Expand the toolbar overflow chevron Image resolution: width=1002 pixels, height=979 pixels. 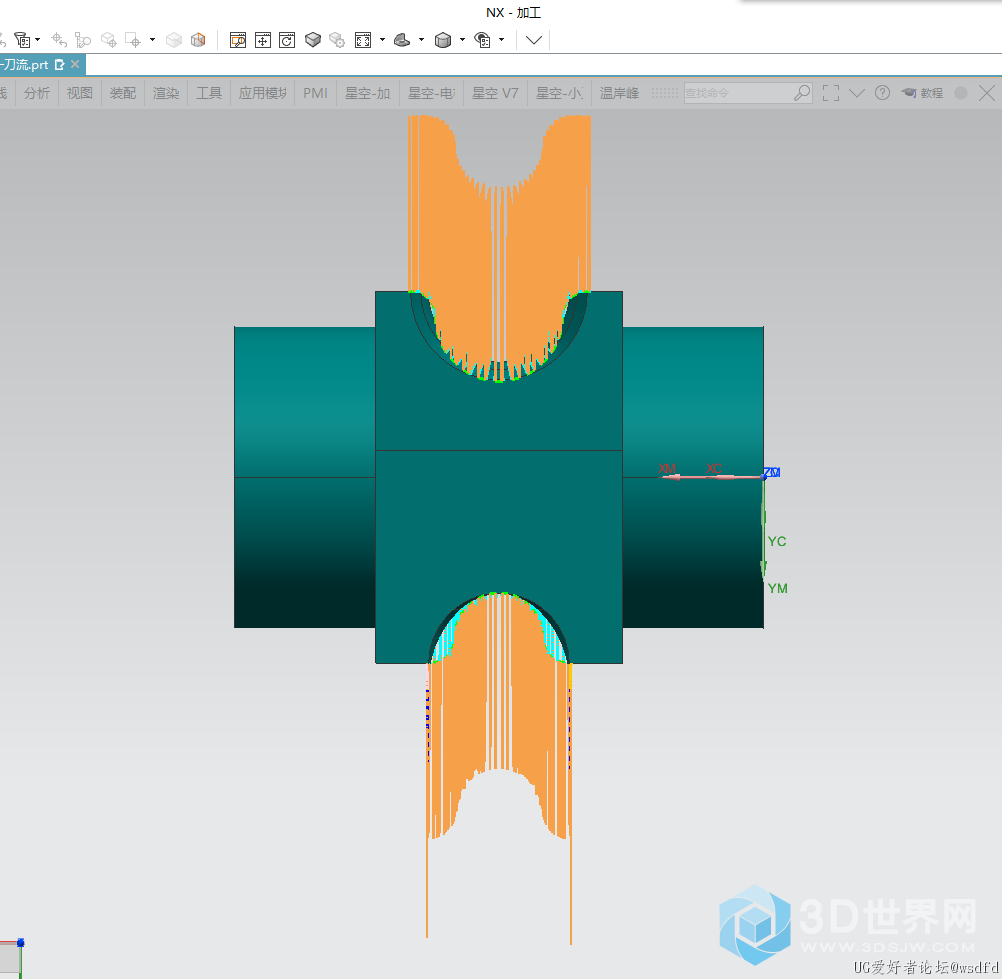pos(534,40)
